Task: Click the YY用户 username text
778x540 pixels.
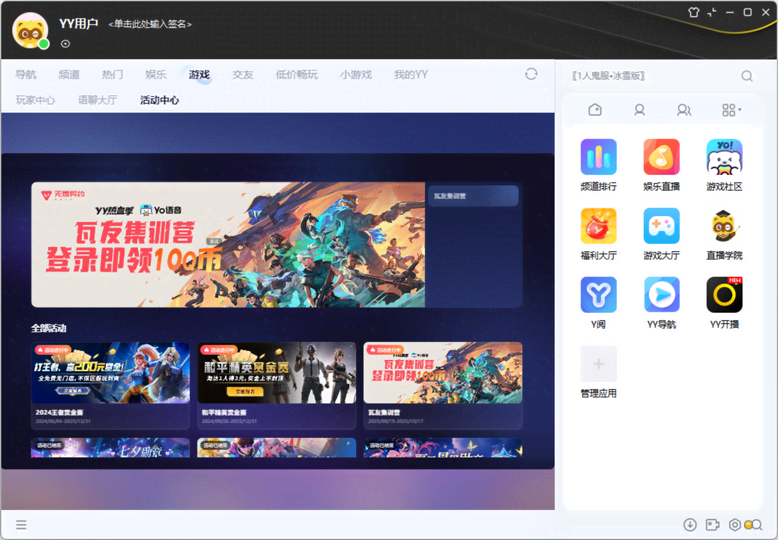Action: pyautogui.click(x=78, y=23)
